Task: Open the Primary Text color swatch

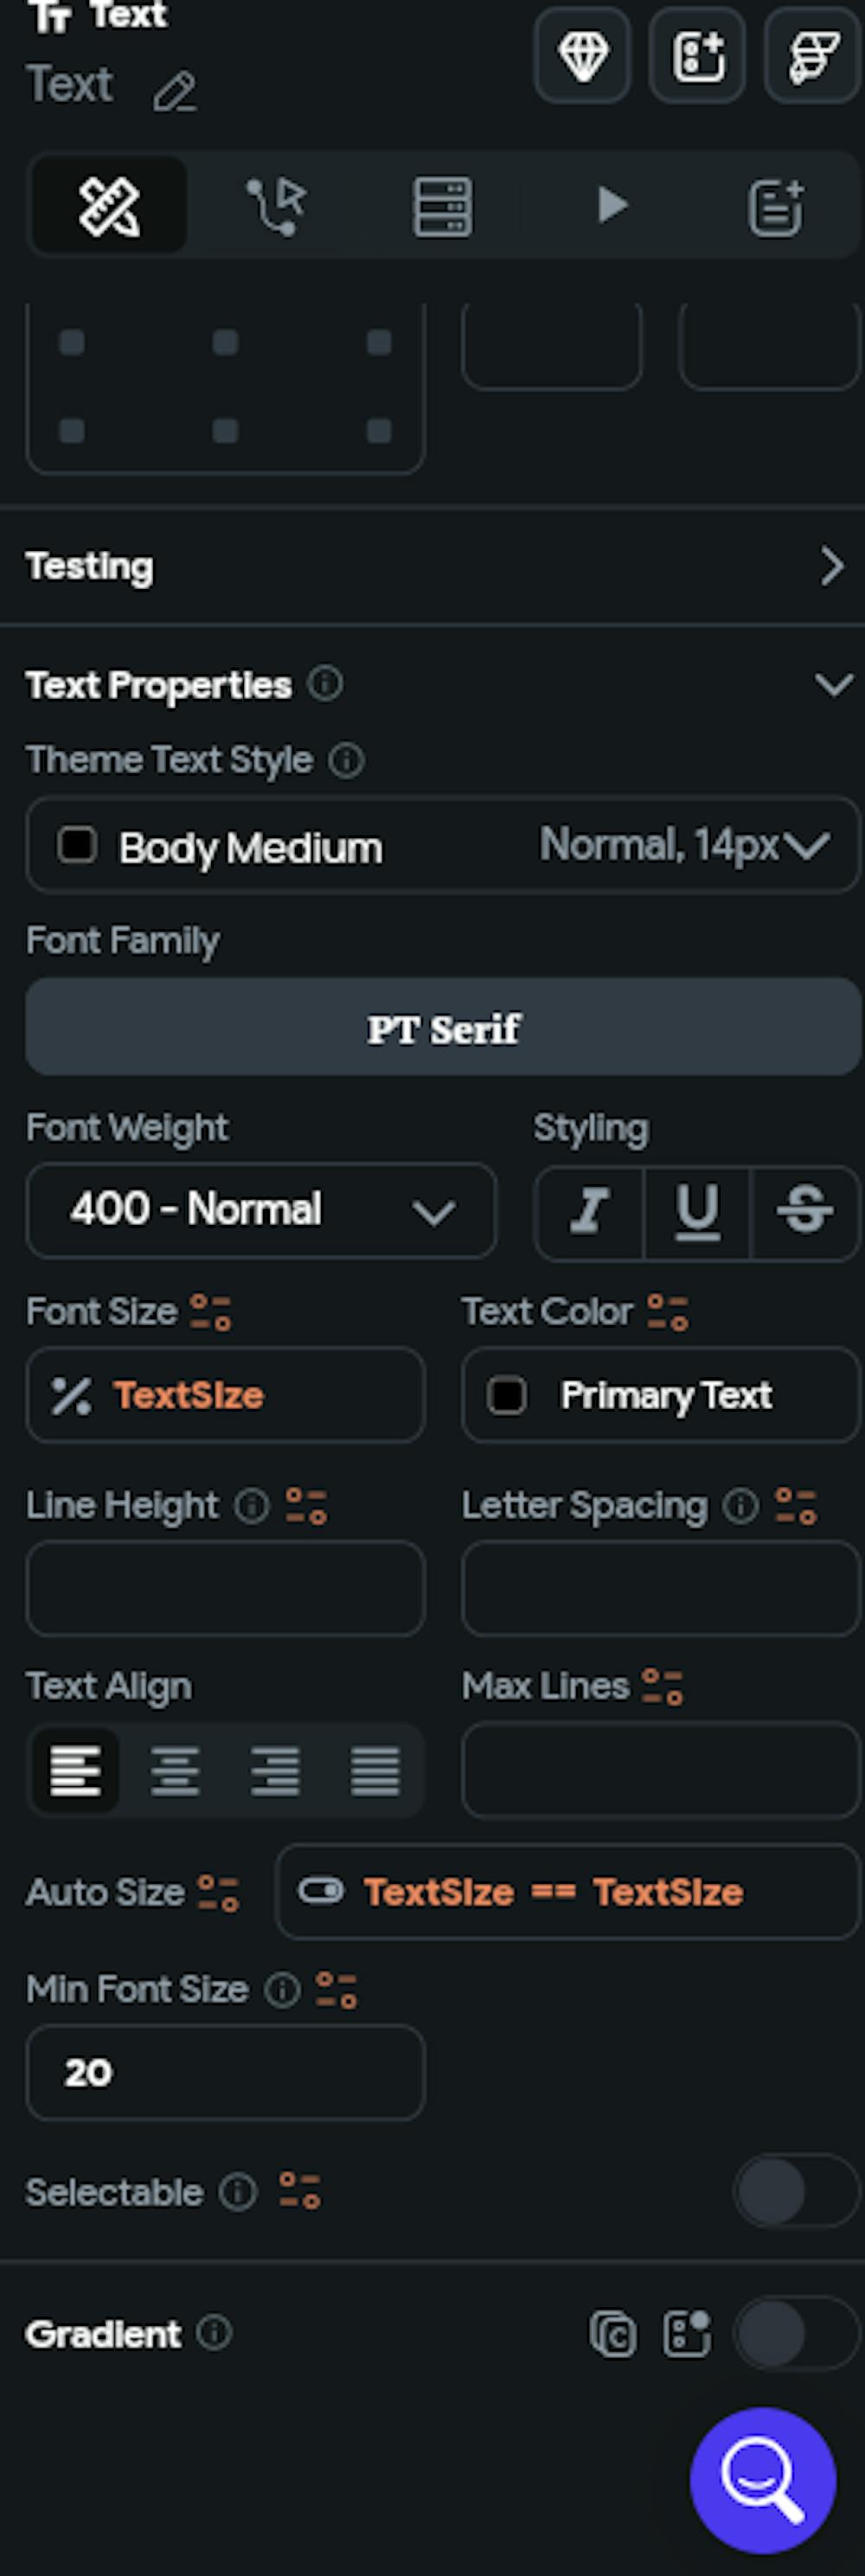Action: point(507,1395)
